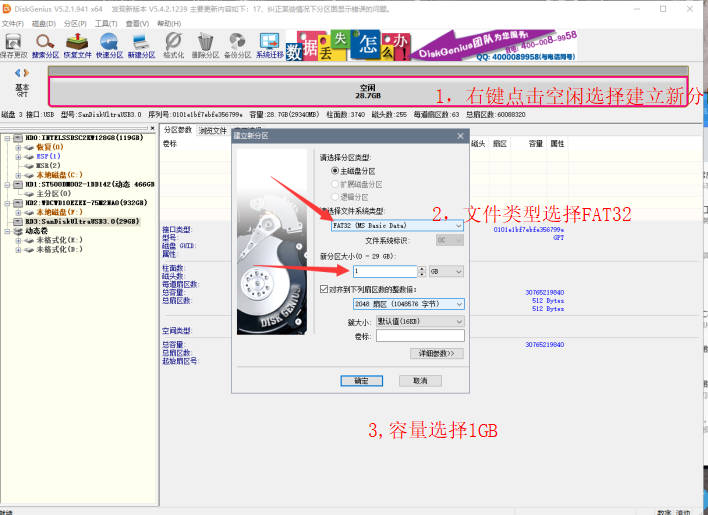Select the MSR(2) partition label
Screen dimensions: 708x515
pos(48,166)
